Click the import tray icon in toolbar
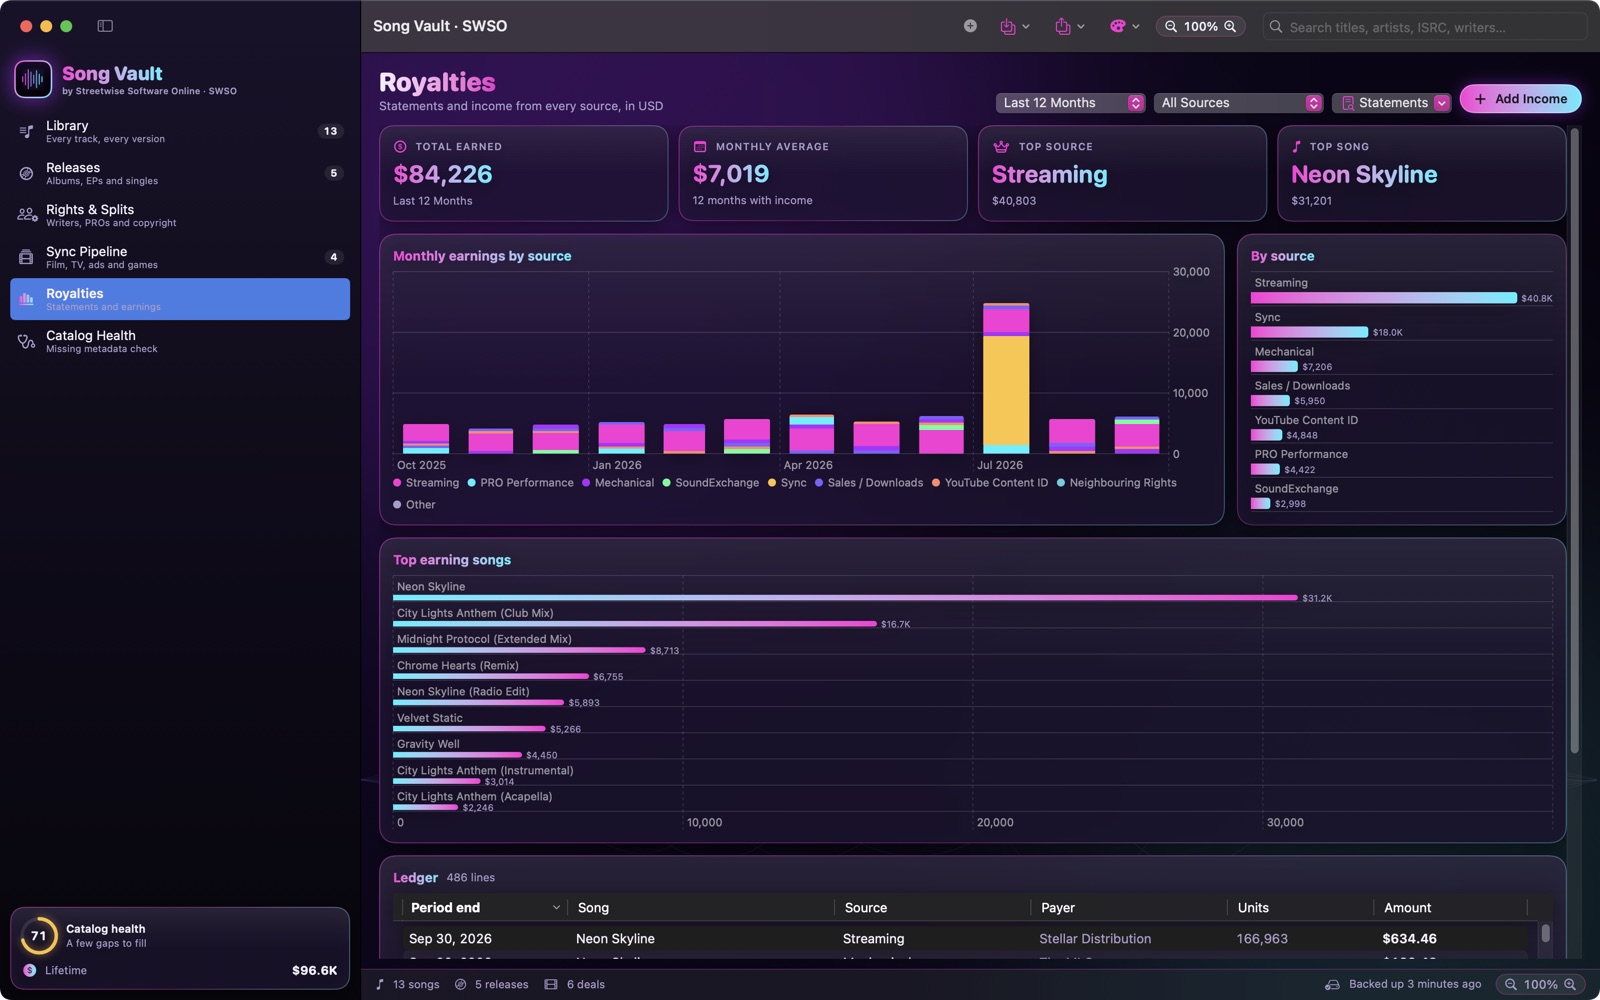The width and height of the screenshot is (1600, 1000). coord(1008,26)
